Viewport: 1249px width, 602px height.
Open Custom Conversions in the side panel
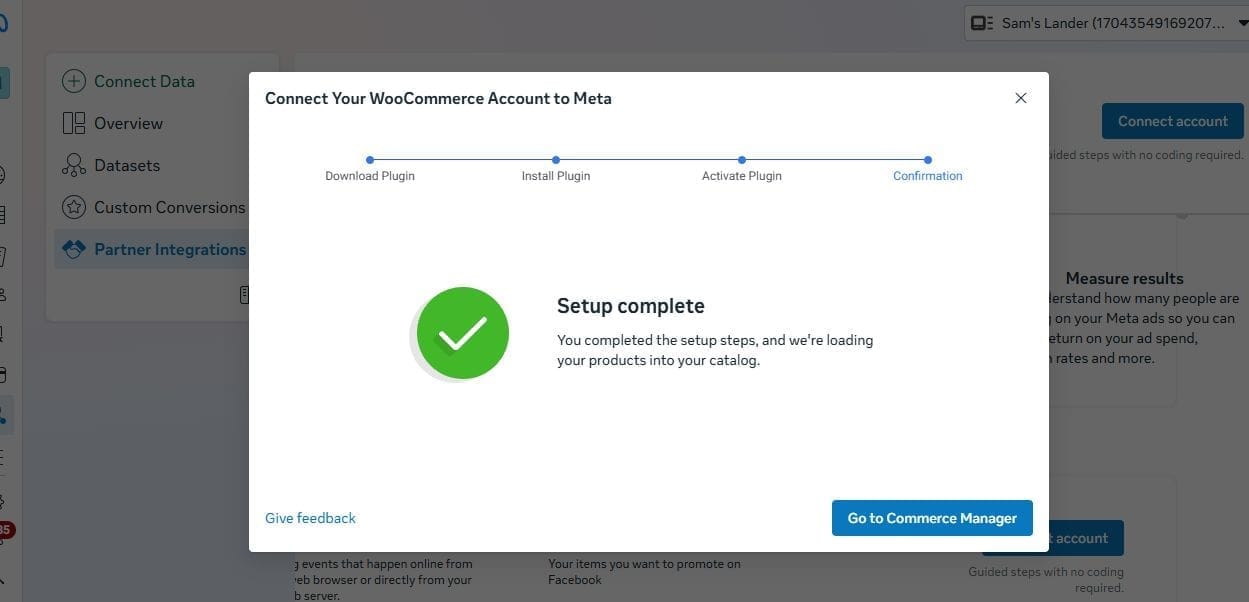(x=169, y=207)
